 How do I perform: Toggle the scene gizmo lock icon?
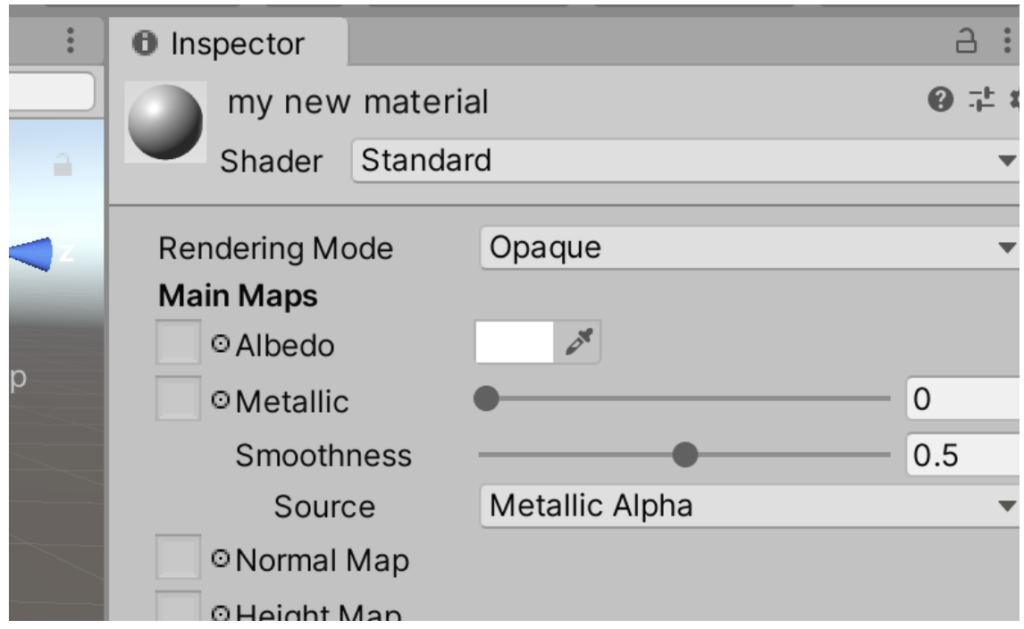(x=63, y=165)
